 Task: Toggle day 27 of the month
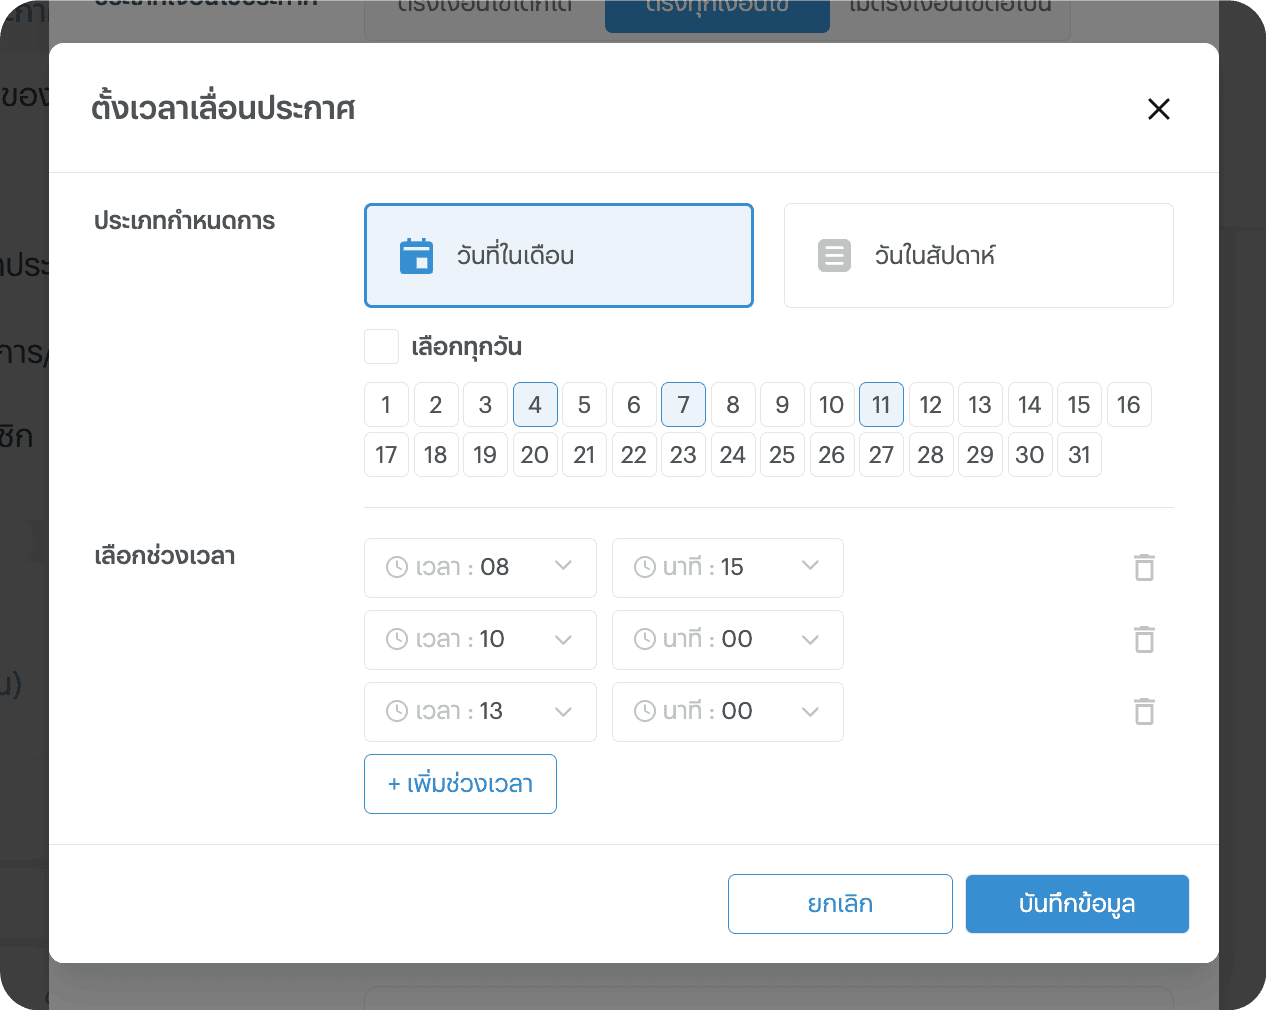click(882, 455)
